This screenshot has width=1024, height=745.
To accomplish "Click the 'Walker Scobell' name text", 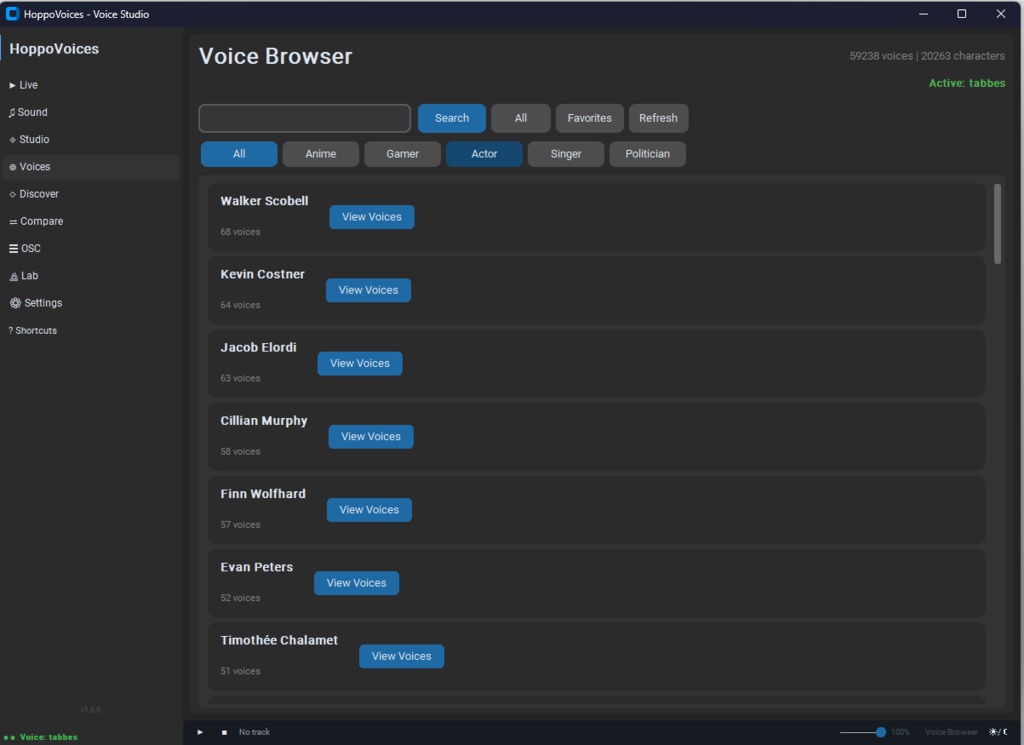I will coord(264,201).
